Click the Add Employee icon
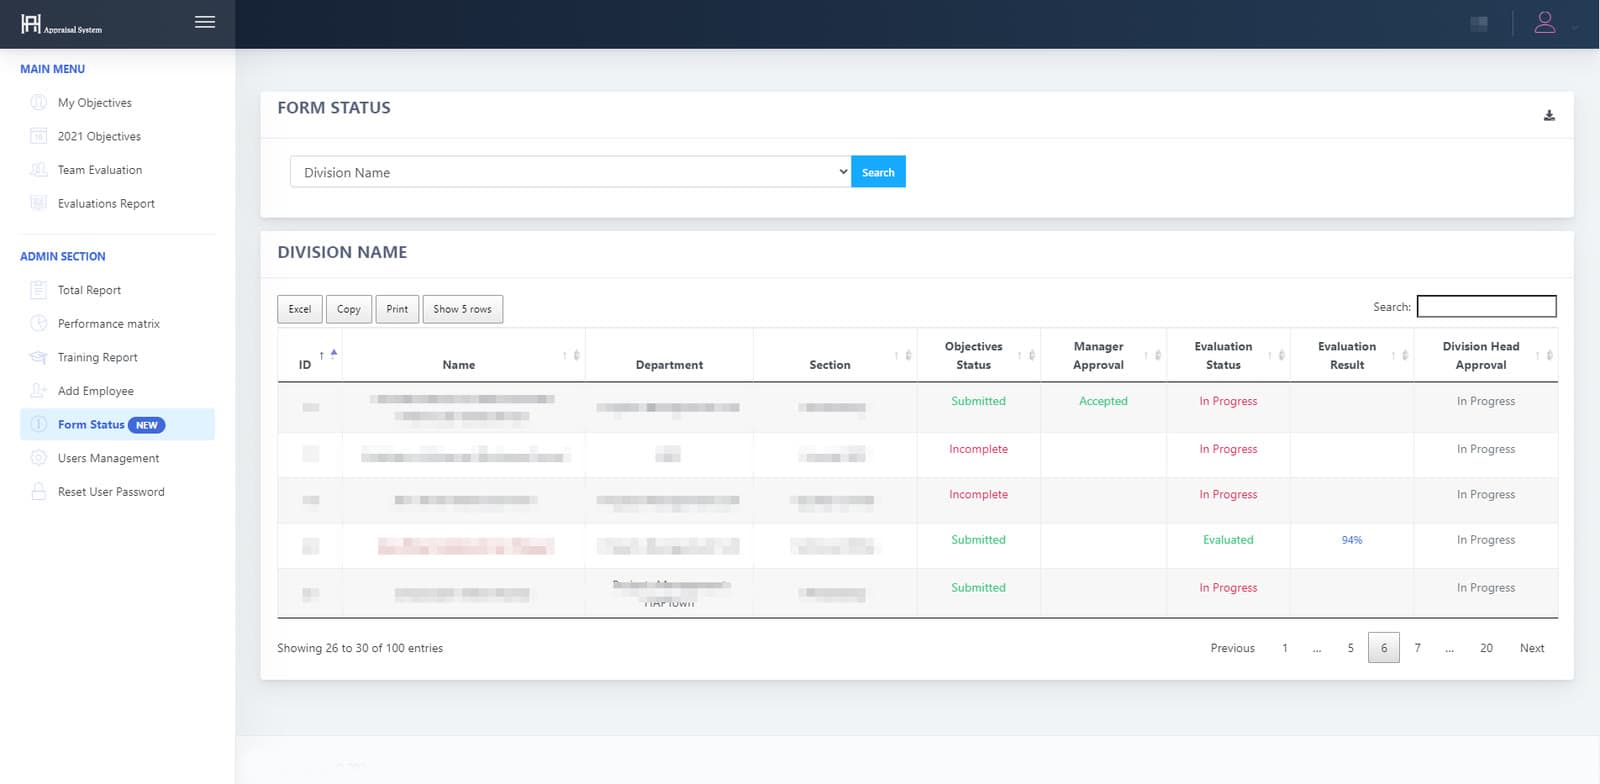Screen dimensions: 1600x784 click(x=39, y=391)
